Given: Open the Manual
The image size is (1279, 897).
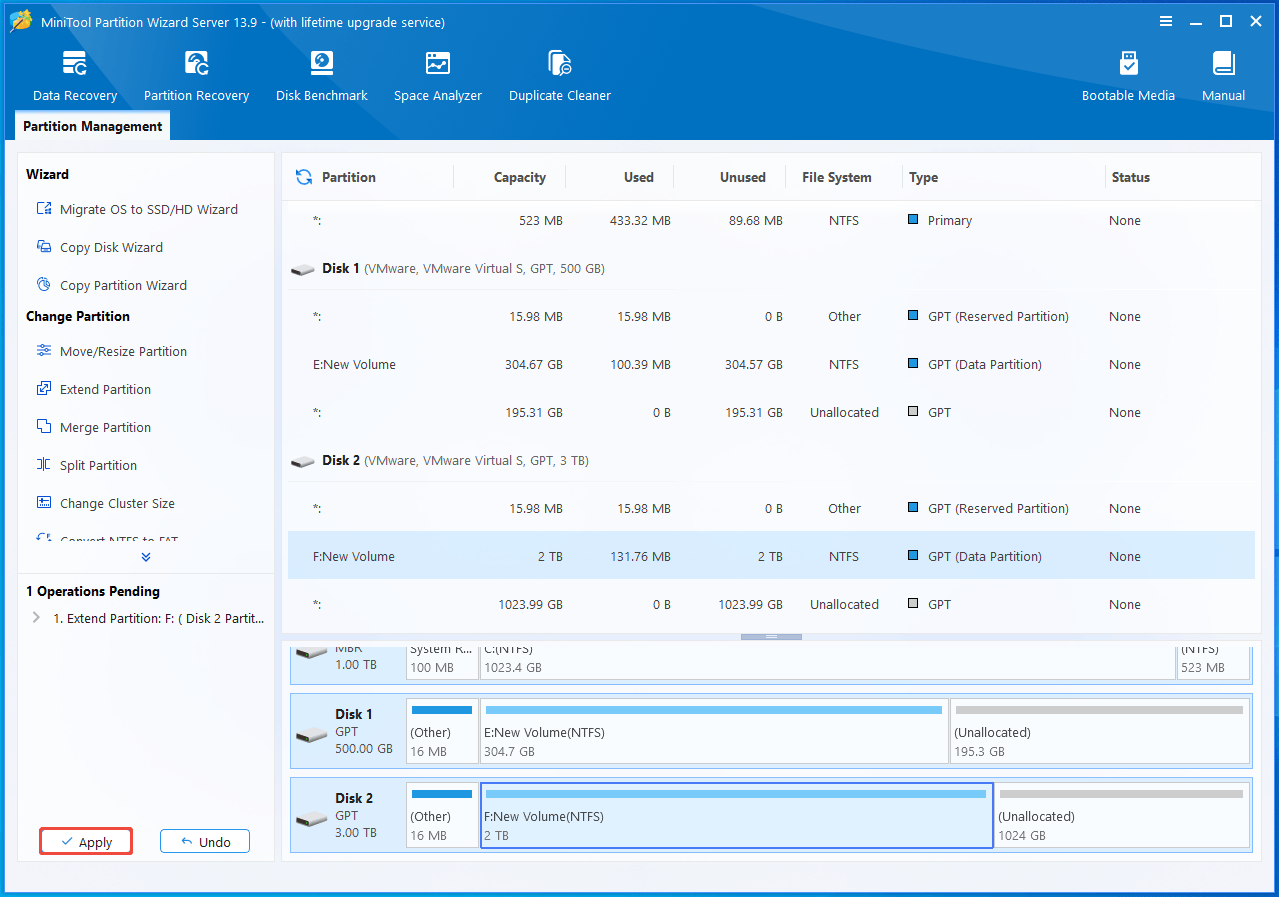Looking at the screenshot, I should (1224, 76).
